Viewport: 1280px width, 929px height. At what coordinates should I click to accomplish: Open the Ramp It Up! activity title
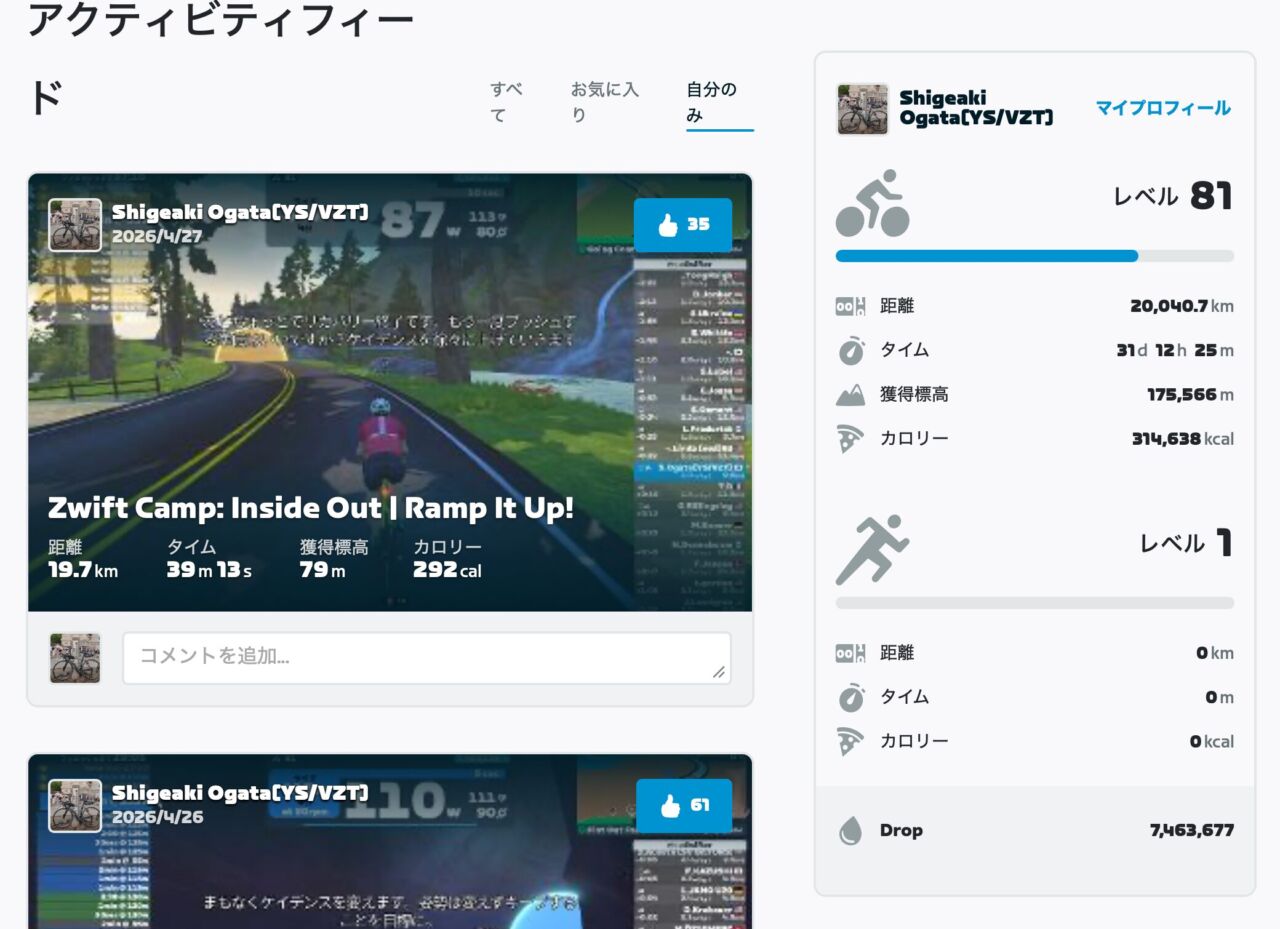click(311, 508)
